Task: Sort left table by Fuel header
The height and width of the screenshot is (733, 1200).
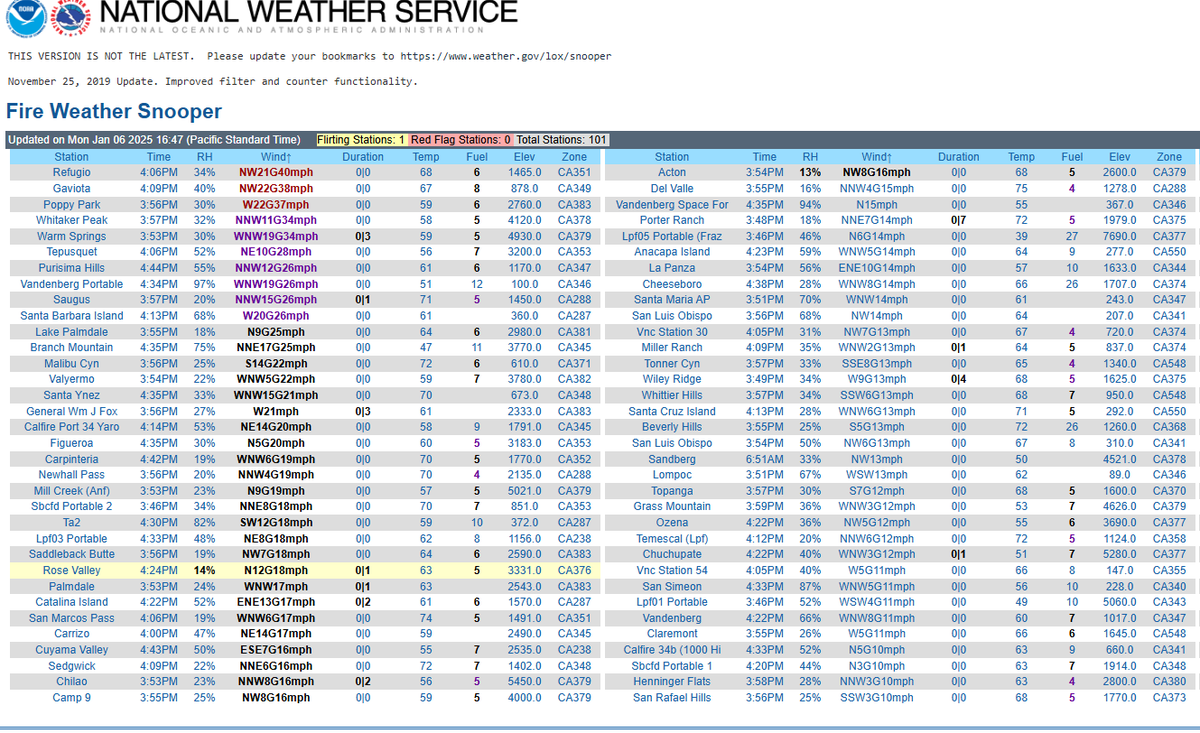Action: (x=477, y=157)
